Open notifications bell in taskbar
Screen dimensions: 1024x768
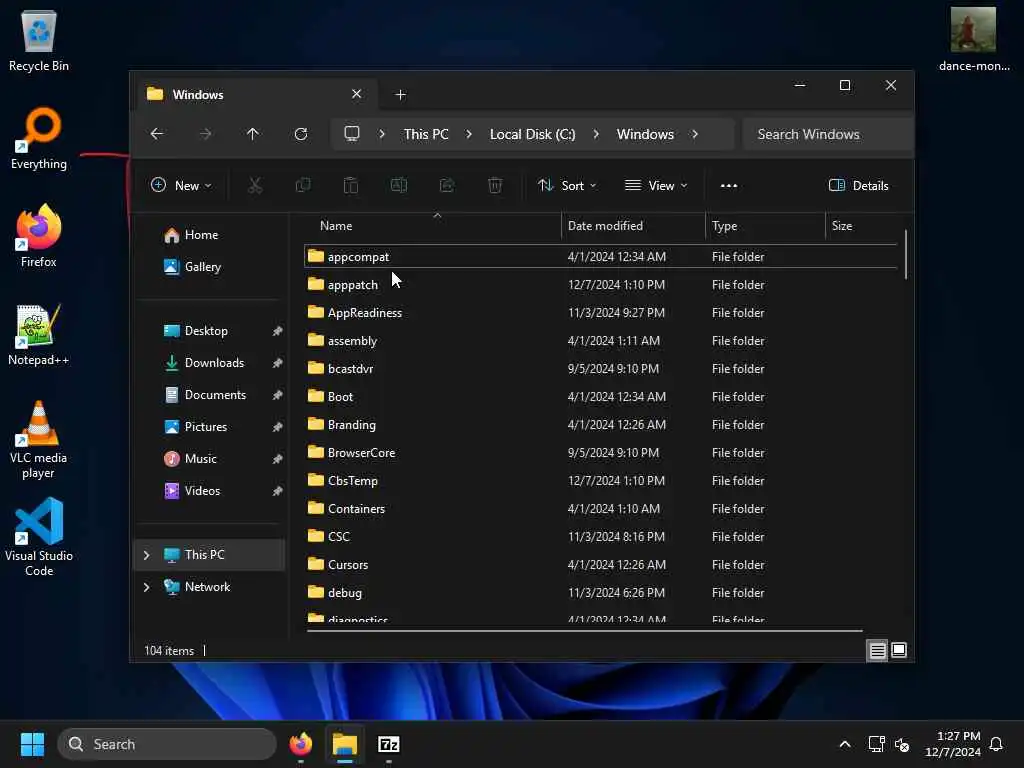pyautogui.click(x=996, y=744)
